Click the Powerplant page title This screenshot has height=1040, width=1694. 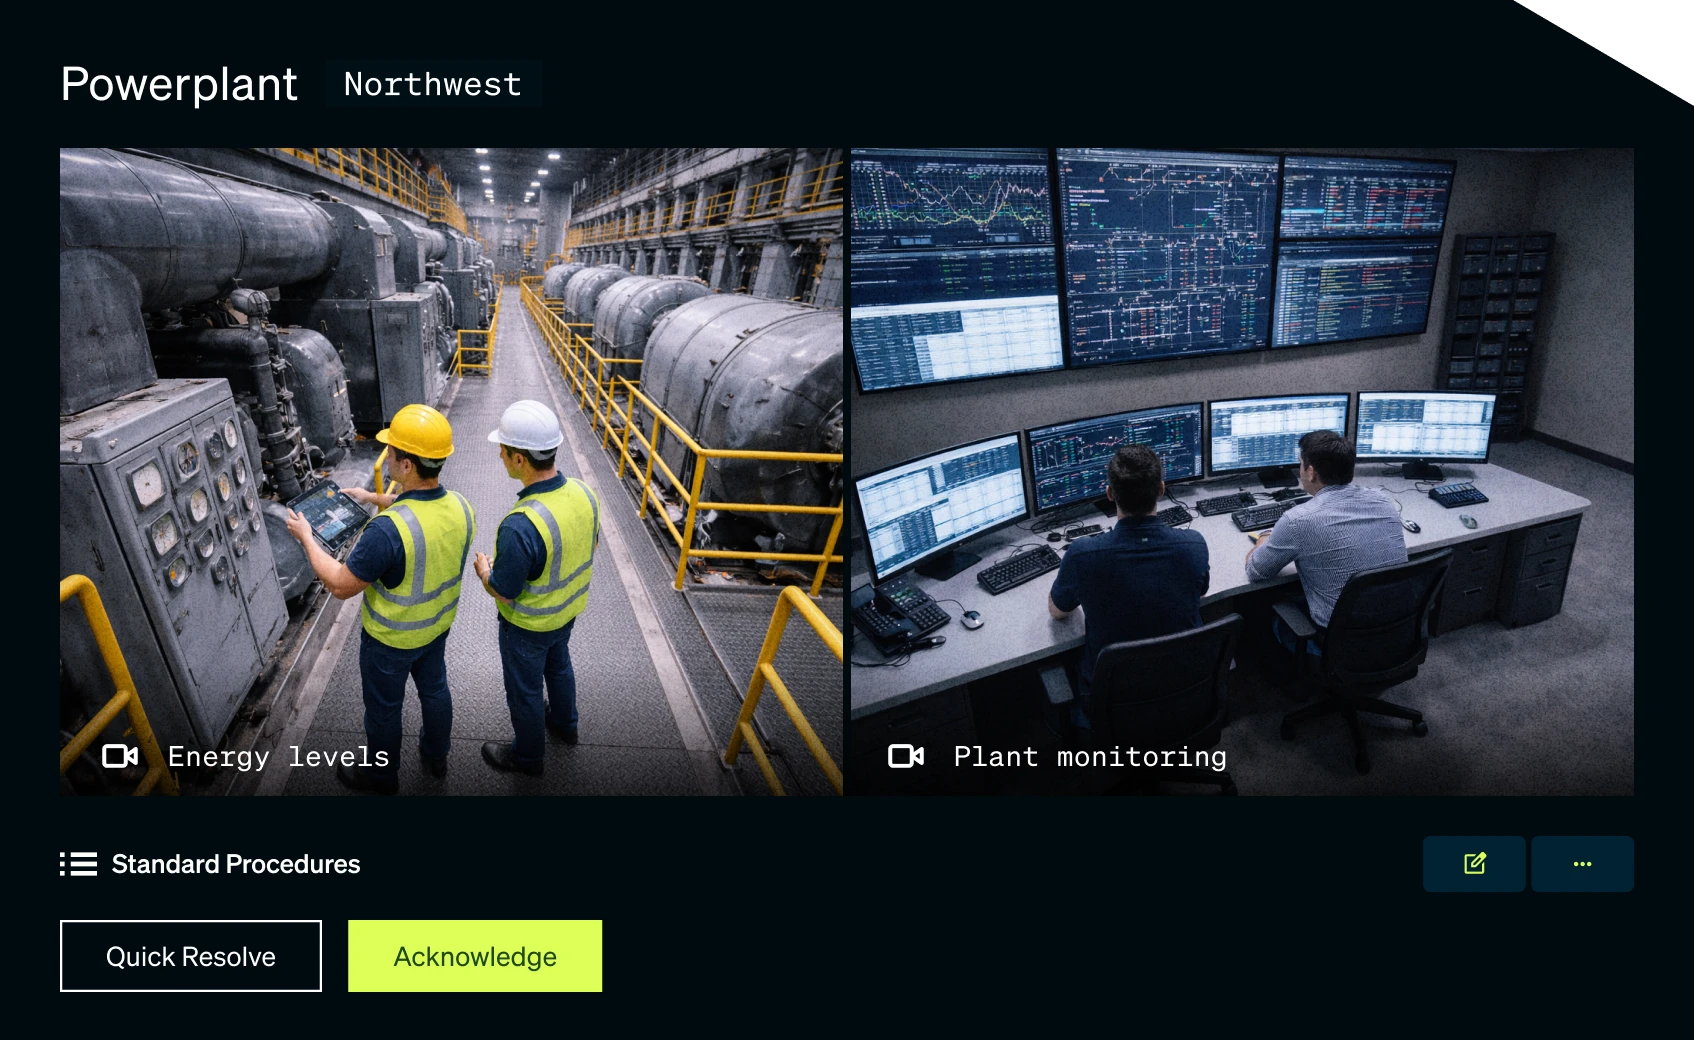[179, 84]
